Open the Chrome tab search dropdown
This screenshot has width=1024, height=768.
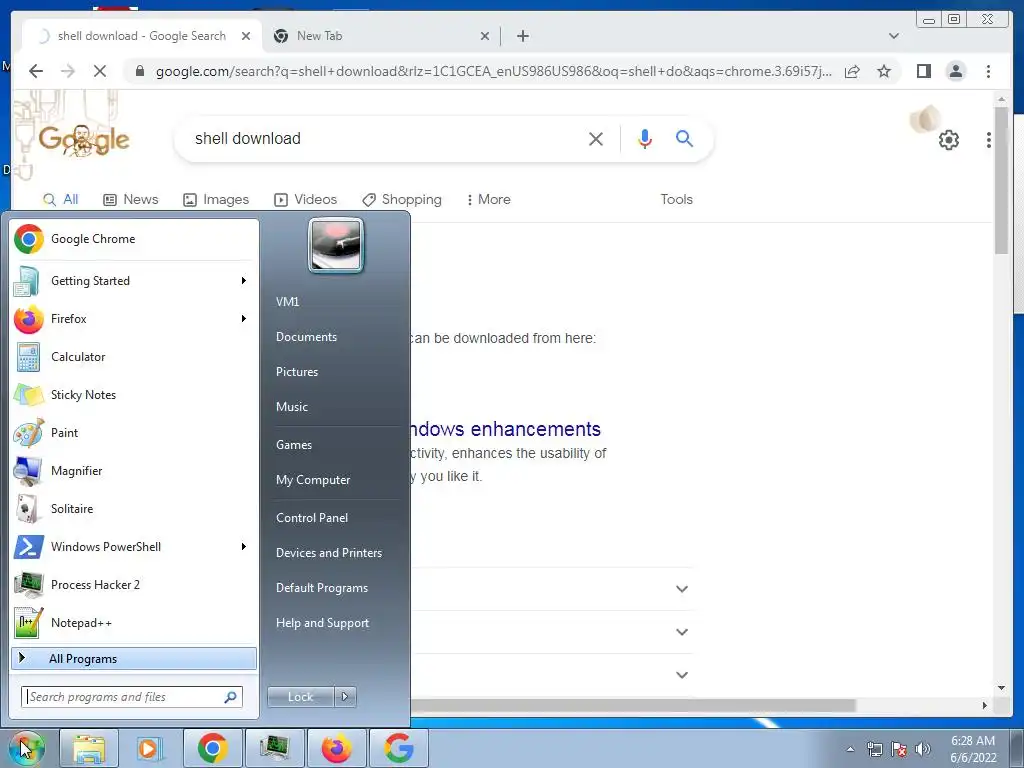point(893,36)
